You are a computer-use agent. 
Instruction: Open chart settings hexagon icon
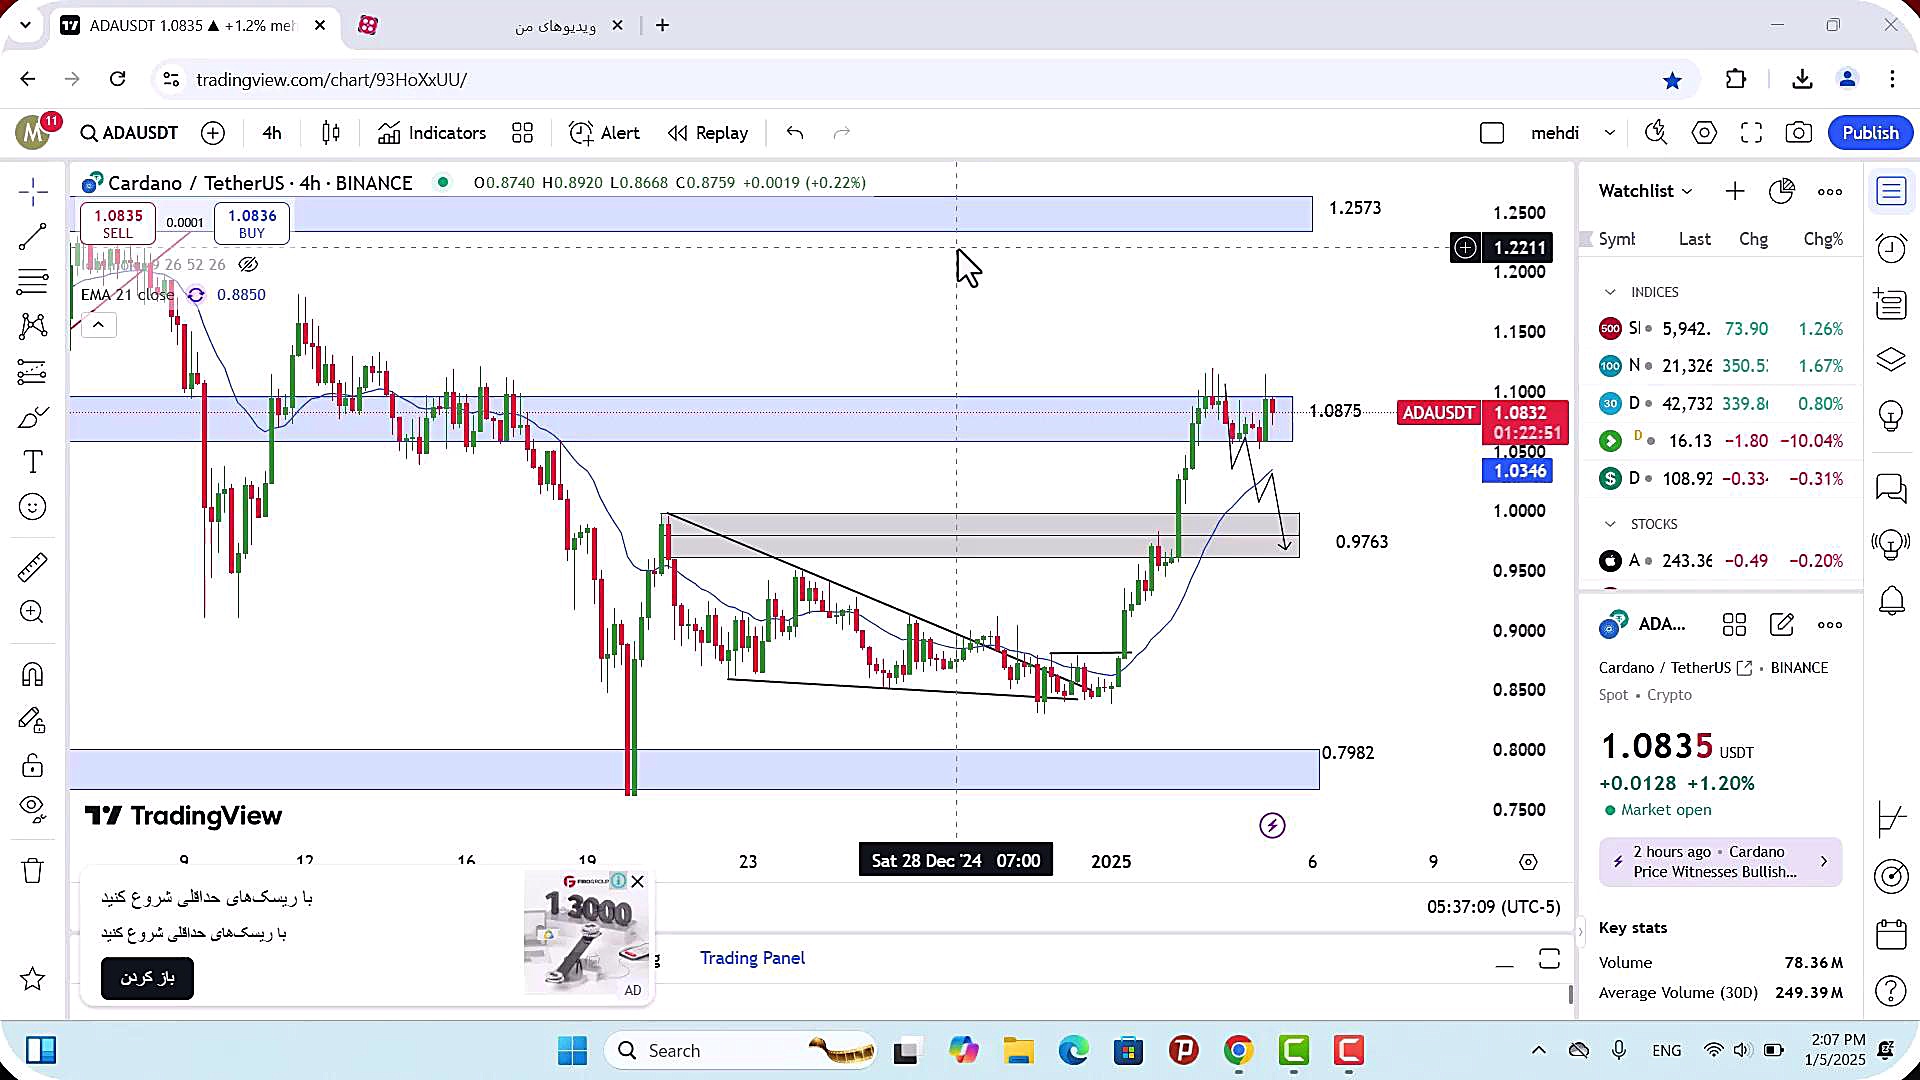(x=1704, y=133)
